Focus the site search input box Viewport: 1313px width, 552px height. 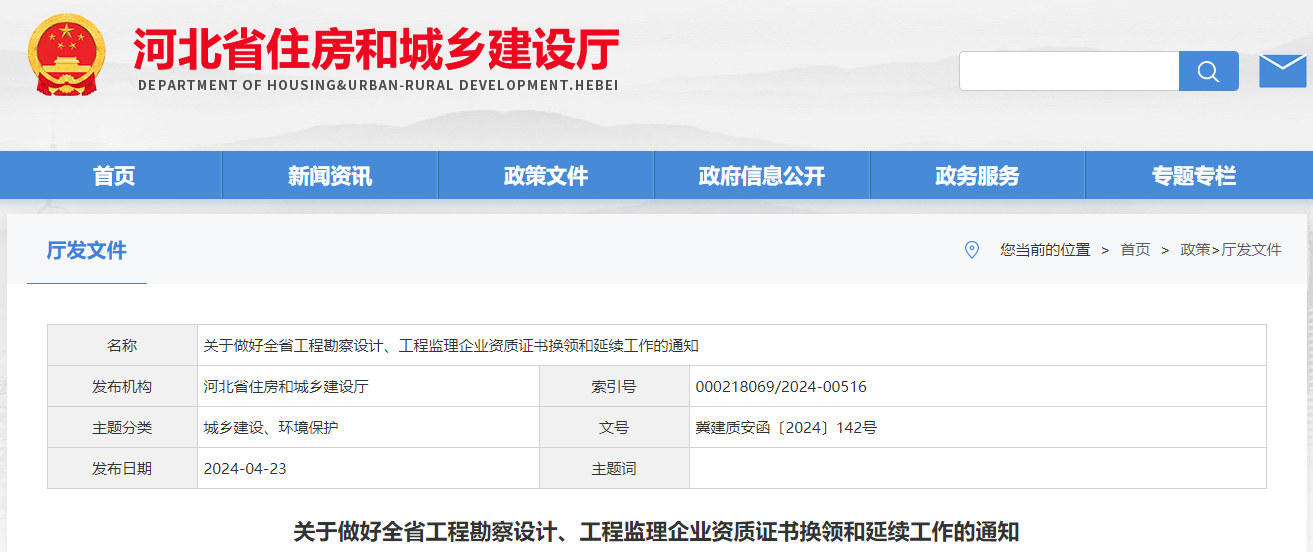point(1069,71)
